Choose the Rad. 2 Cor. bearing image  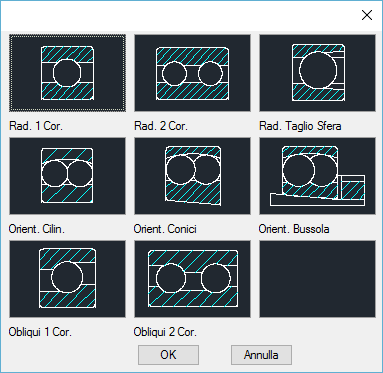click(x=192, y=73)
